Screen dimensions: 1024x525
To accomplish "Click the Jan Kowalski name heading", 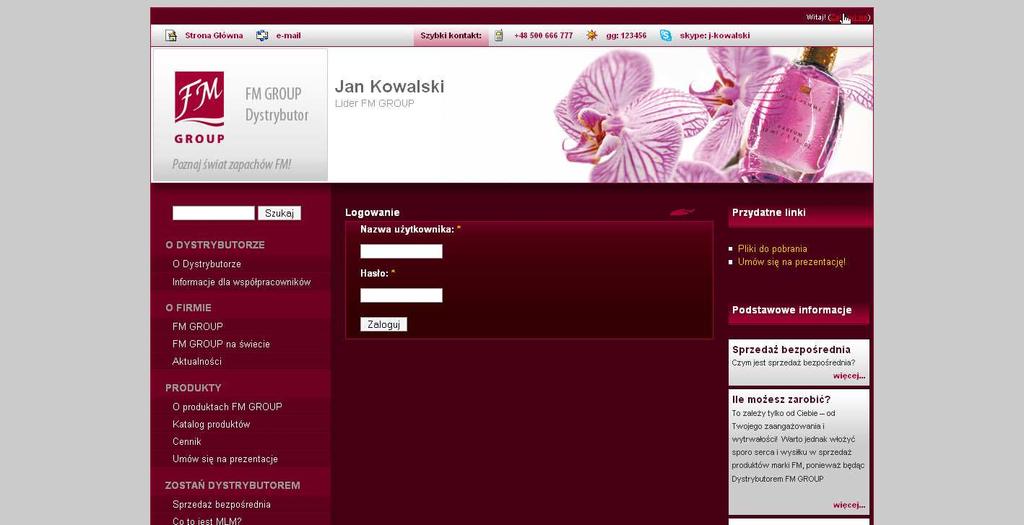I will pos(389,86).
